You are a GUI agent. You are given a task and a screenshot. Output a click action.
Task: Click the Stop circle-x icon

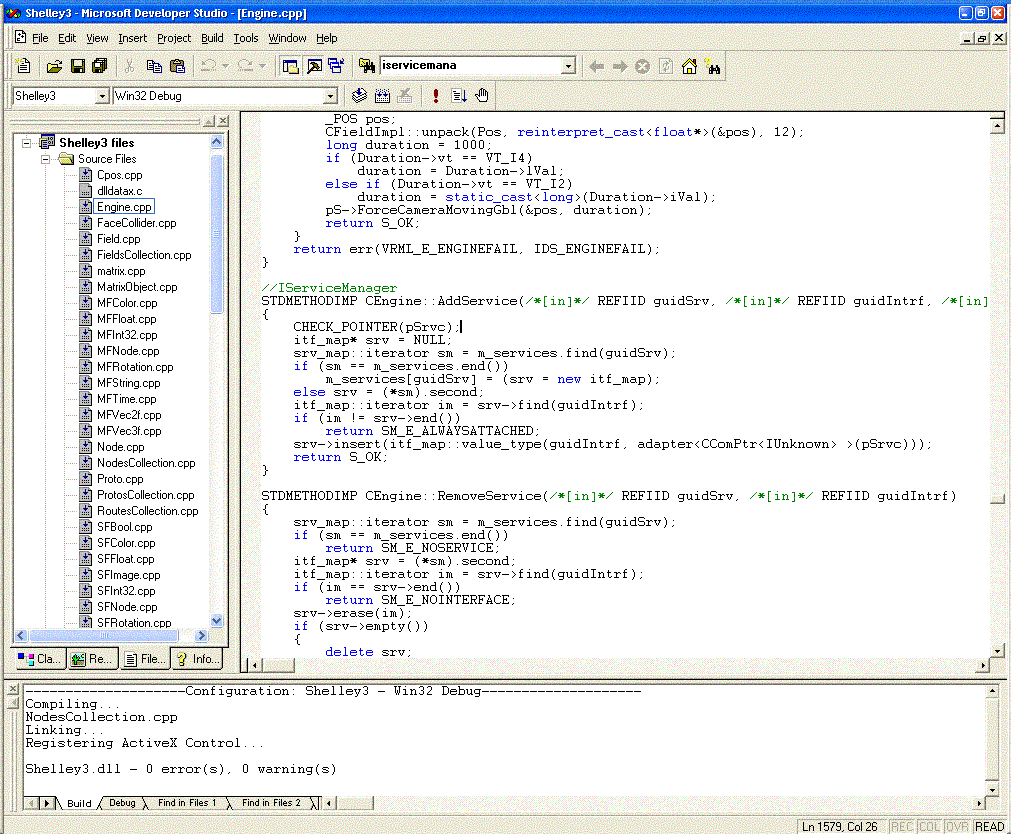tap(642, 66)
